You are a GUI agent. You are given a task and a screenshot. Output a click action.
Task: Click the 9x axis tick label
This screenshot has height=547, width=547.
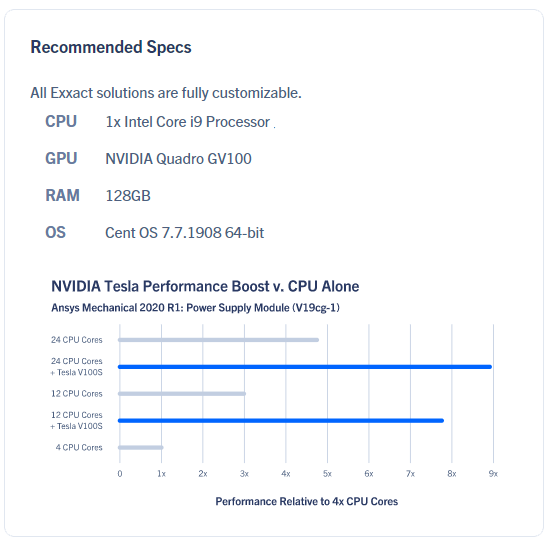pyautogui.click(x=493, y=473)
